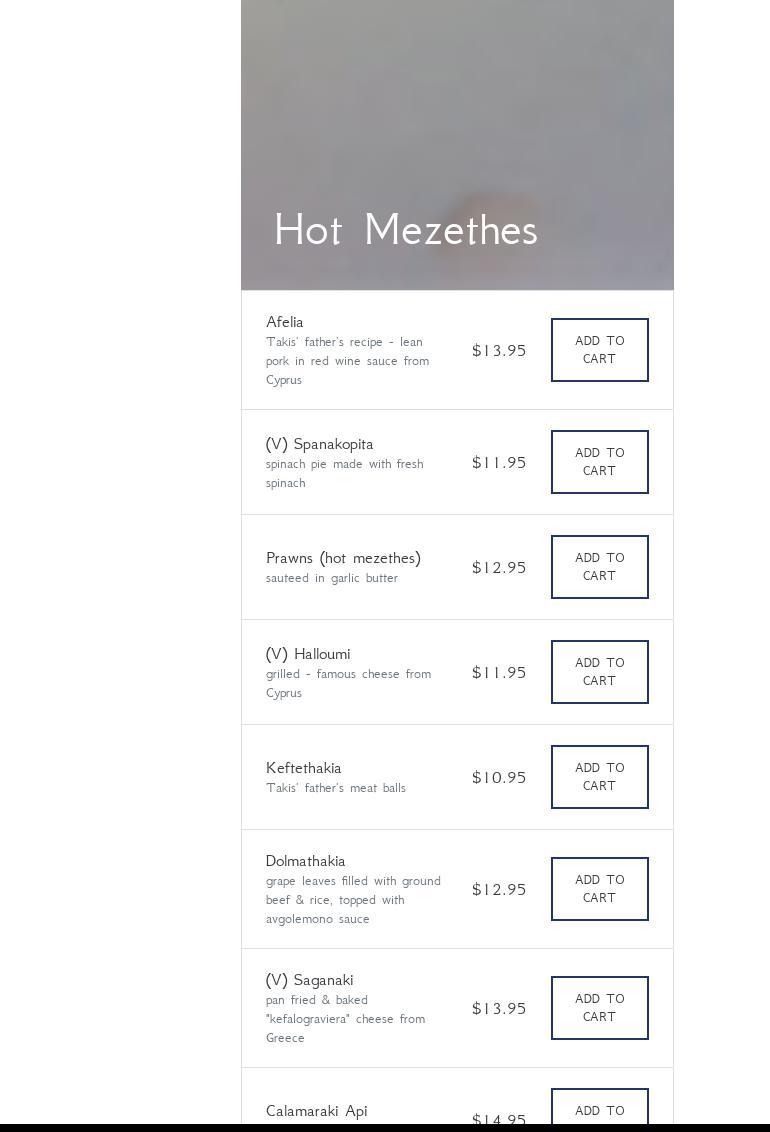Add Dolmathakia to the cart
The height and width of the screenshot is (1132, 770).
pyautogui.click(x=599, y=889)
